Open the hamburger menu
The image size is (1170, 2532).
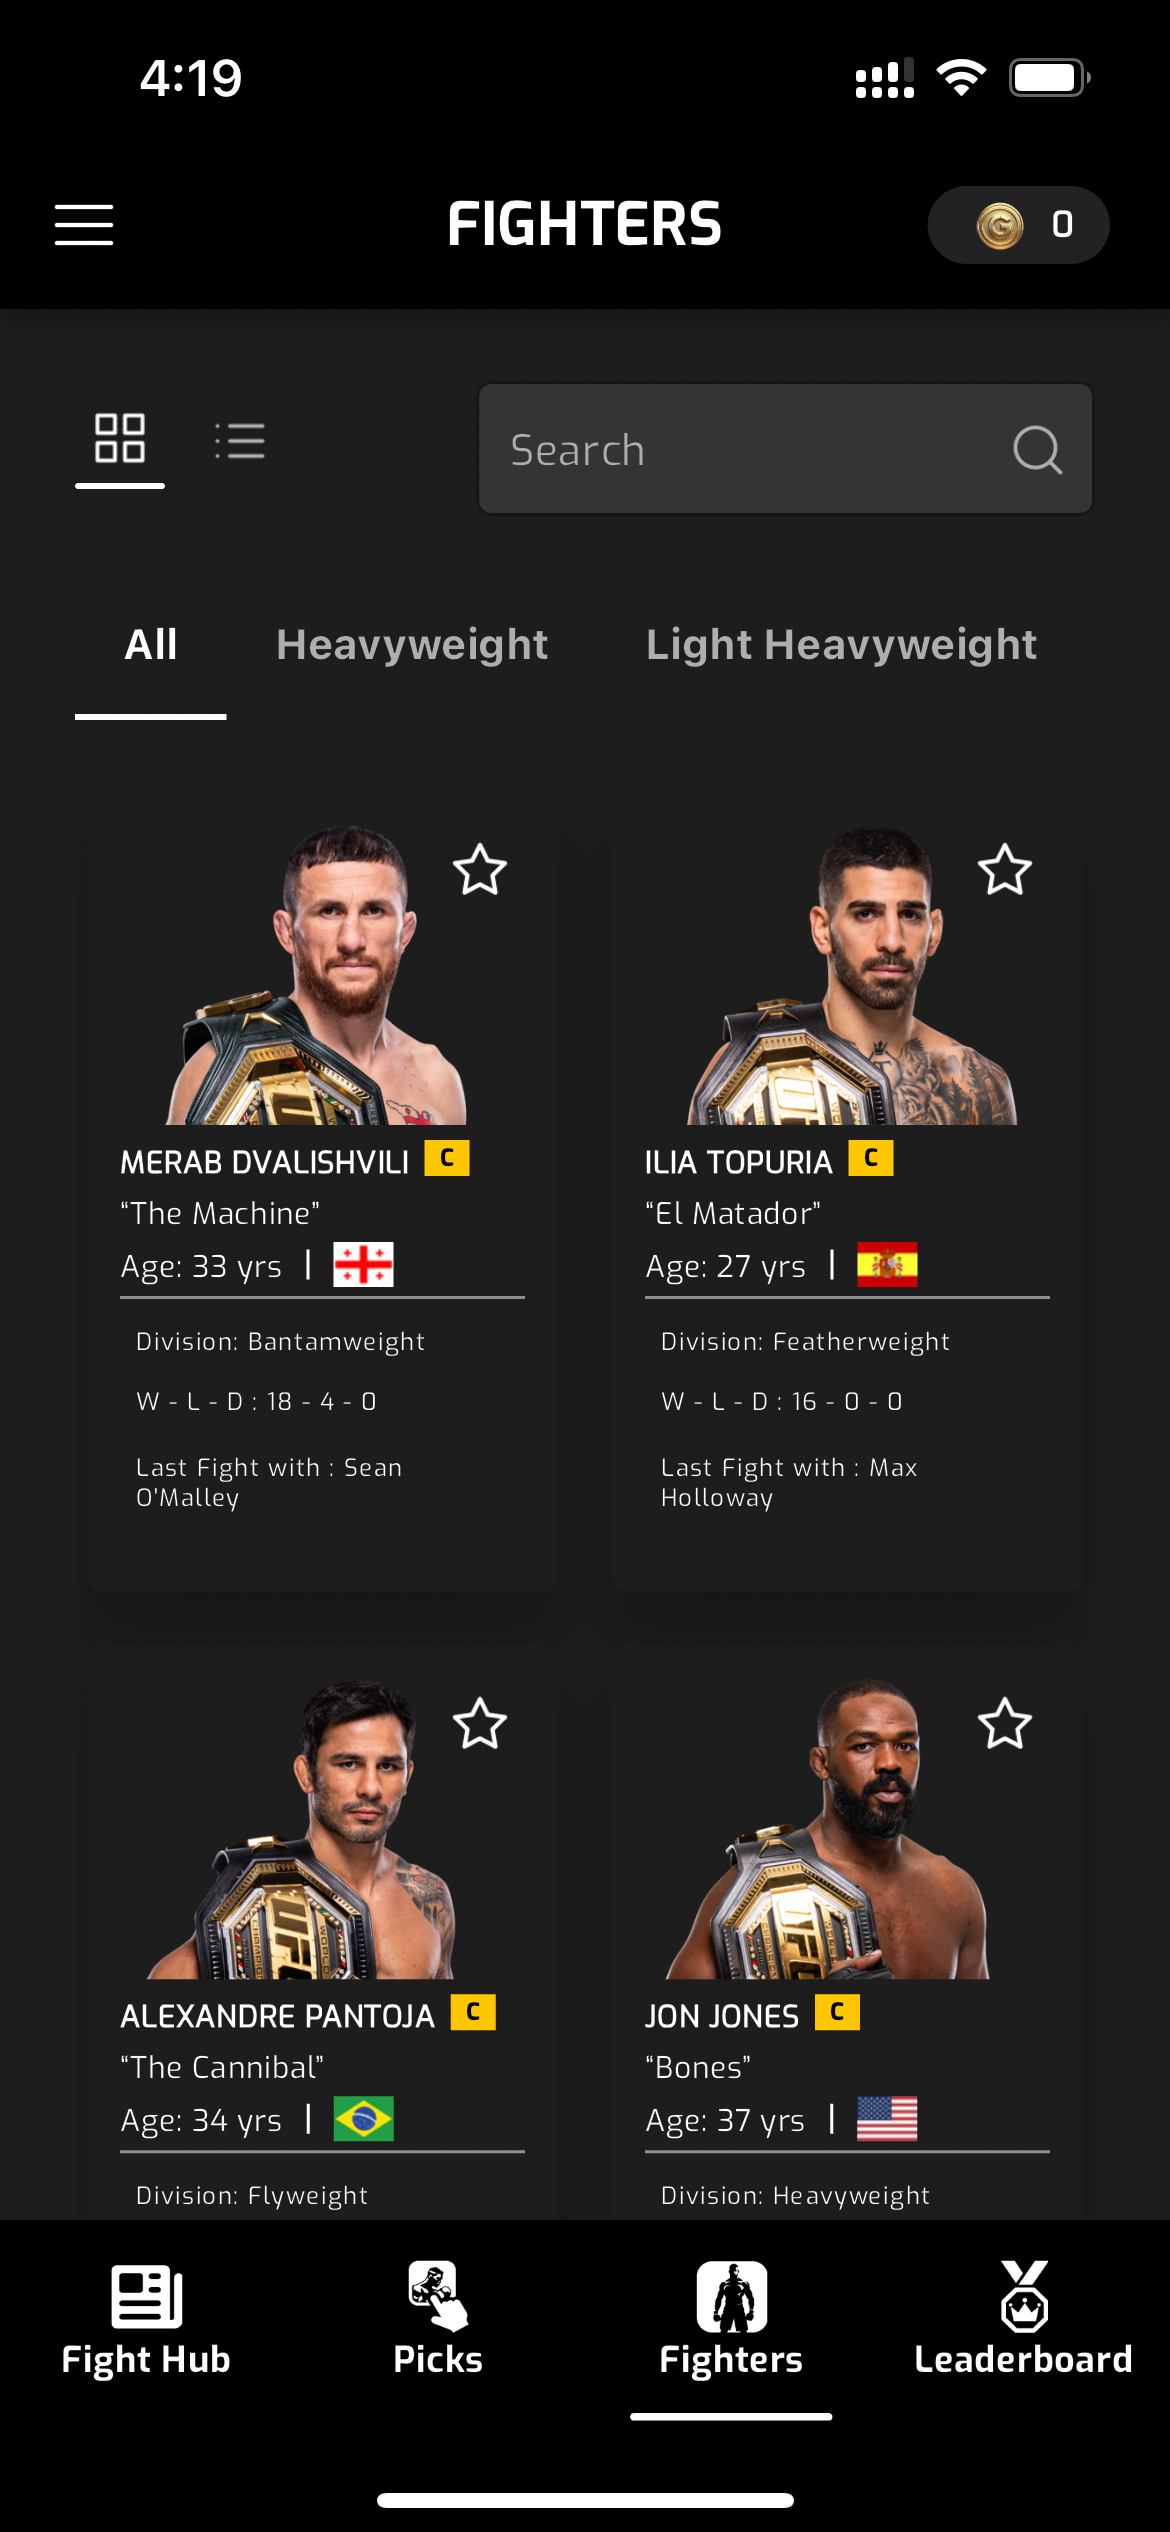84,224
